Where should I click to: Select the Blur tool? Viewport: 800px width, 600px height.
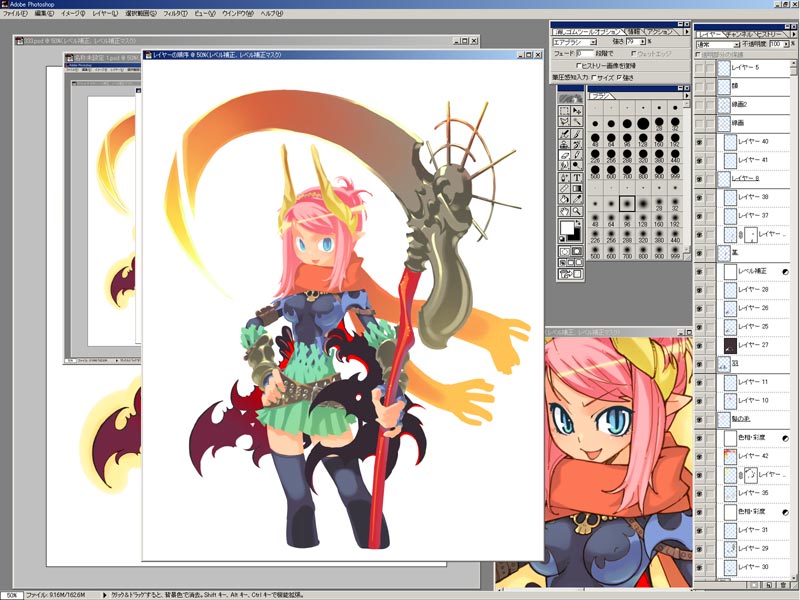[564, 166]
